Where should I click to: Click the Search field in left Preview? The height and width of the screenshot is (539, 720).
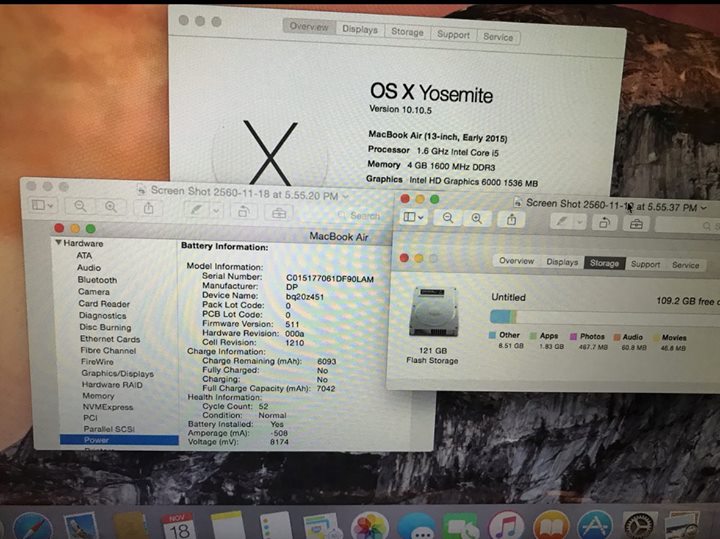coord(362,215)
